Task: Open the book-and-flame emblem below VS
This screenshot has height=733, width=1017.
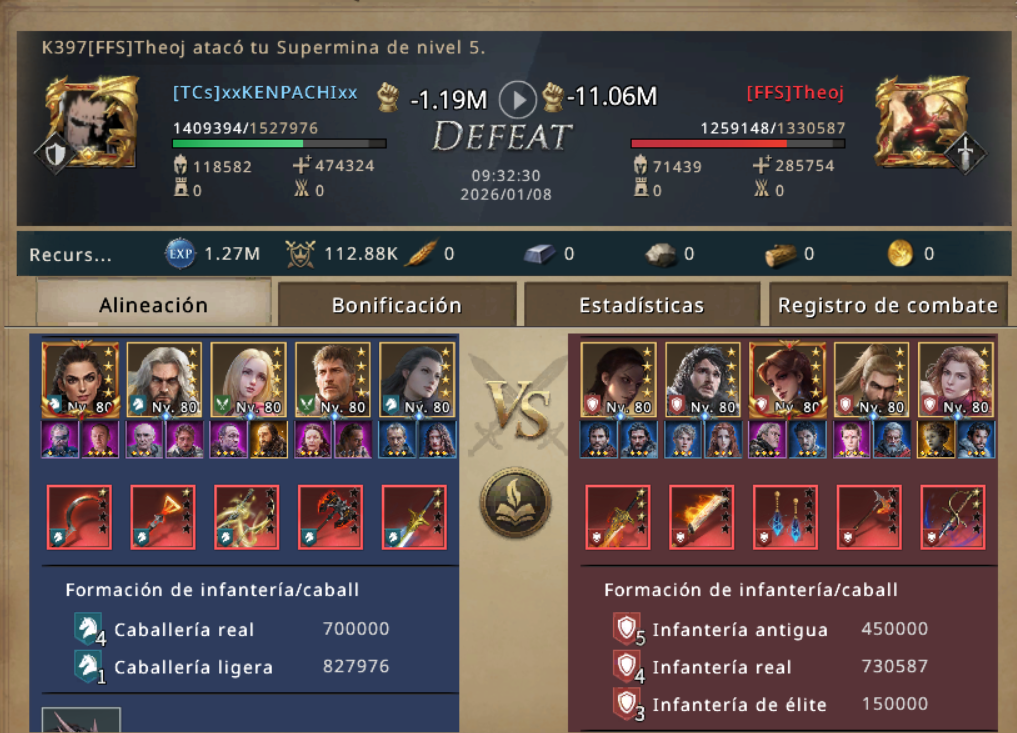Action: coord(516,502)
